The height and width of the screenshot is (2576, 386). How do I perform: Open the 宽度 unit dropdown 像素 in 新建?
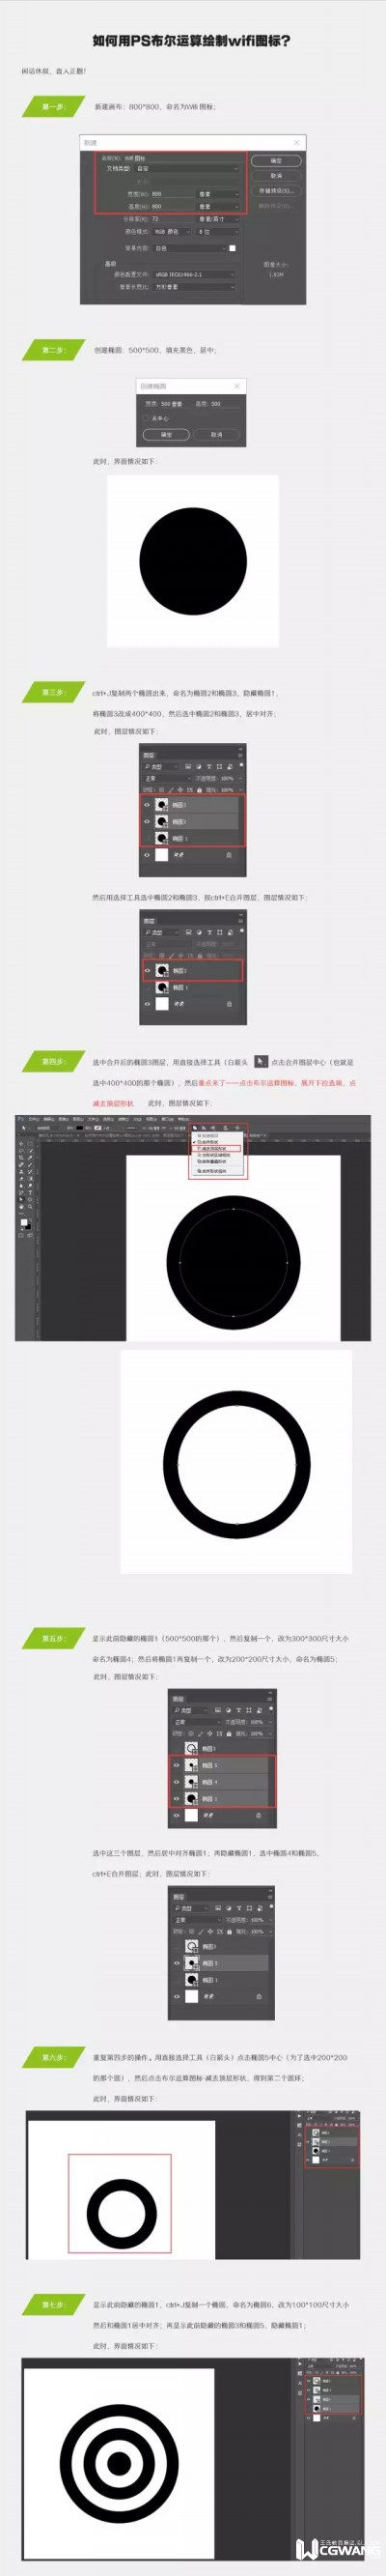219,194
